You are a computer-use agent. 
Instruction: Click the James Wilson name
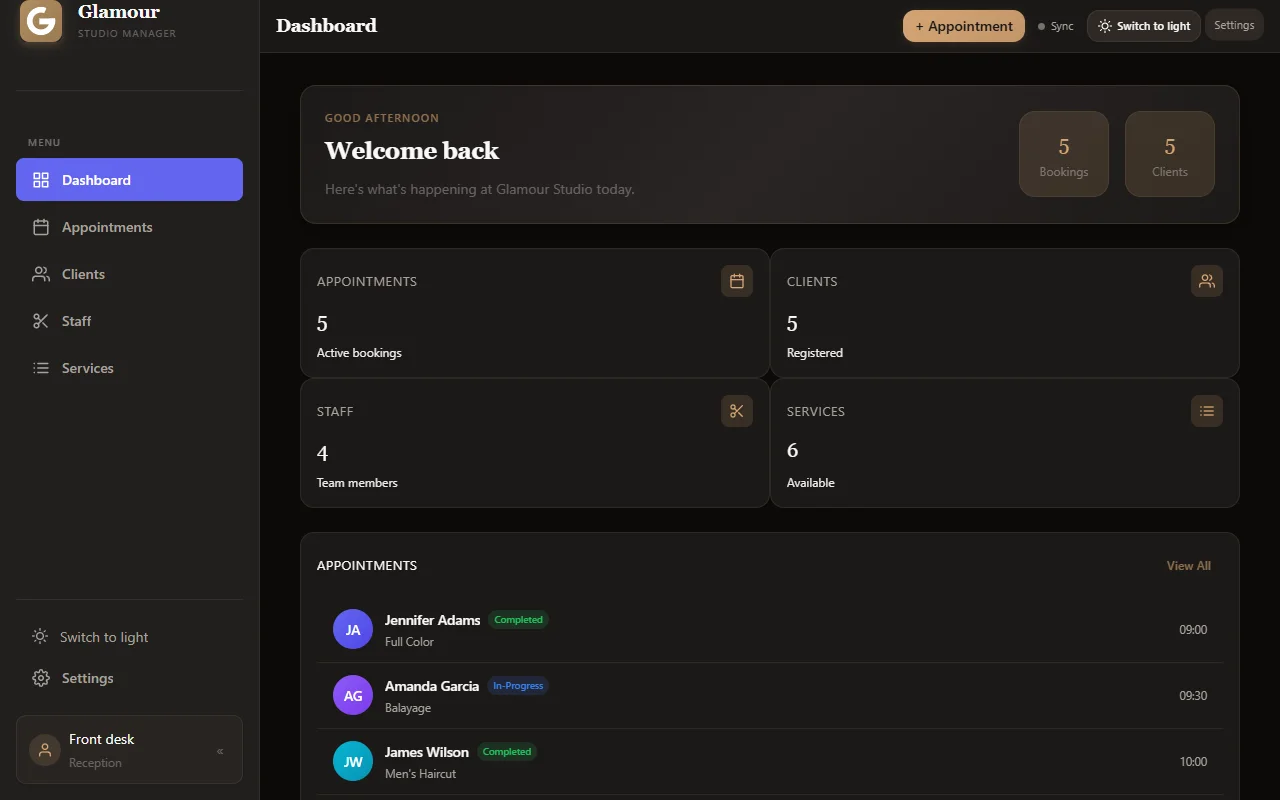[x=427, y=752]
